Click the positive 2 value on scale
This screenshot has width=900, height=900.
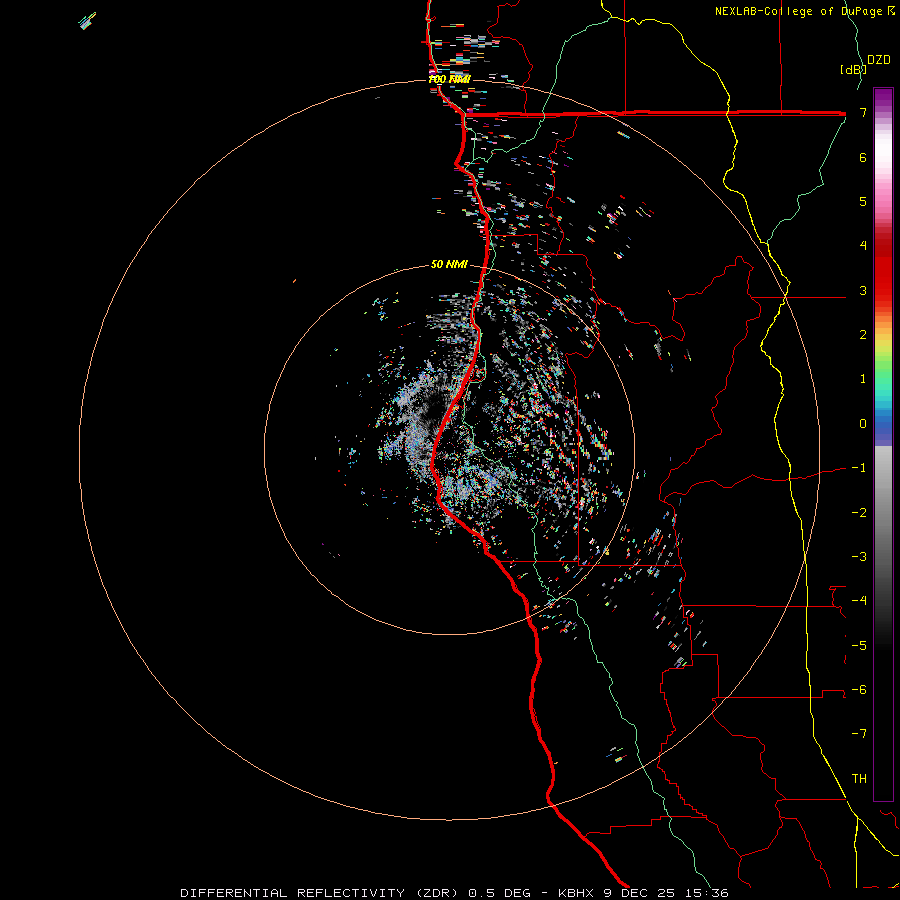coord(863,335)
